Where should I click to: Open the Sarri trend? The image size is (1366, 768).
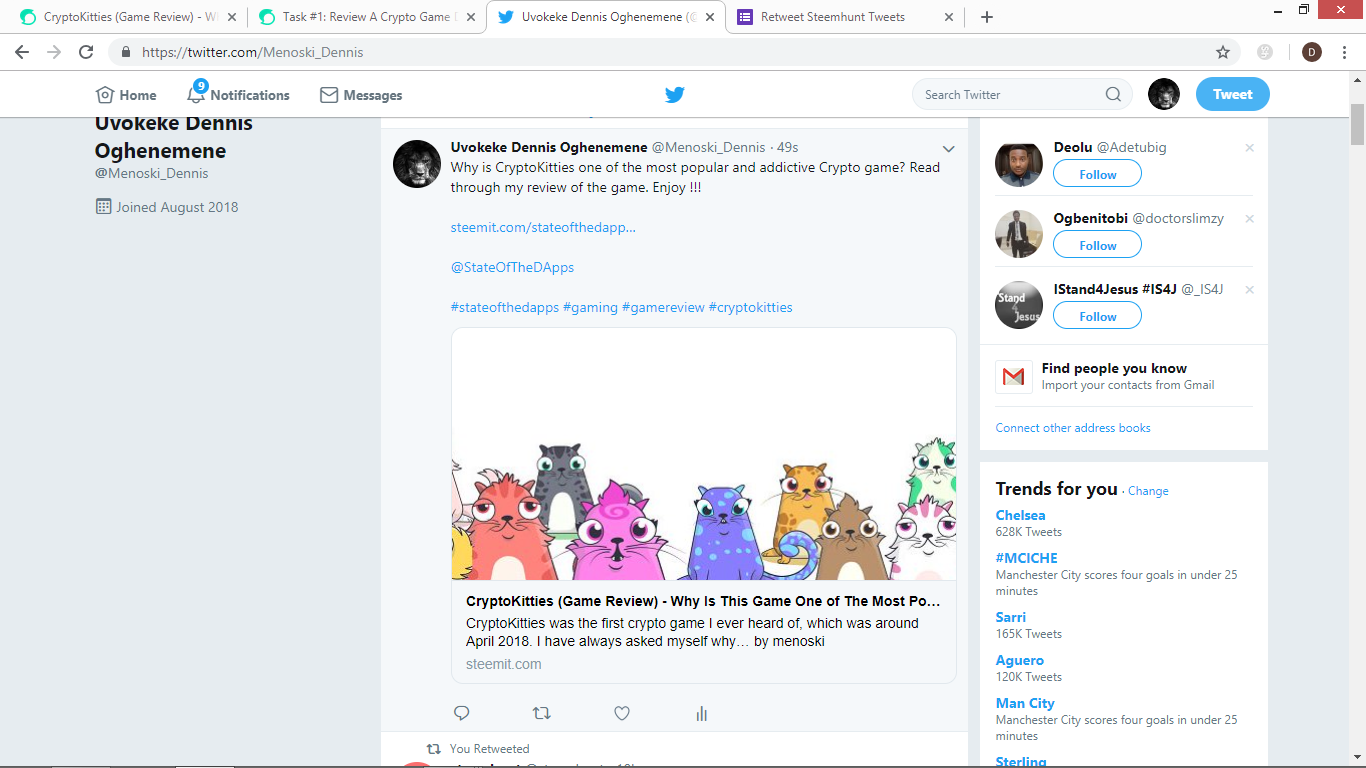[1011, 617]
